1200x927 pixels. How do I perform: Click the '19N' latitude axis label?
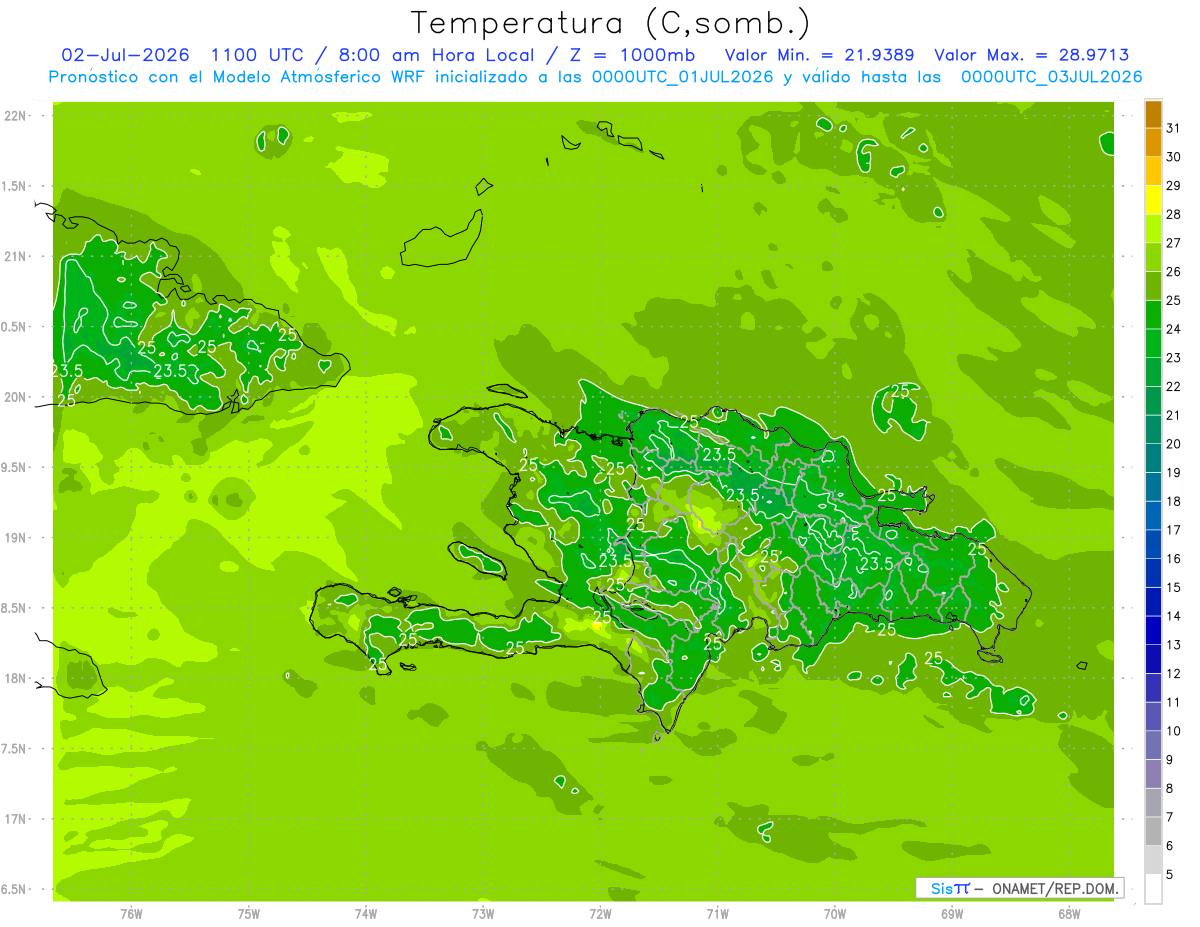point(16,538)
